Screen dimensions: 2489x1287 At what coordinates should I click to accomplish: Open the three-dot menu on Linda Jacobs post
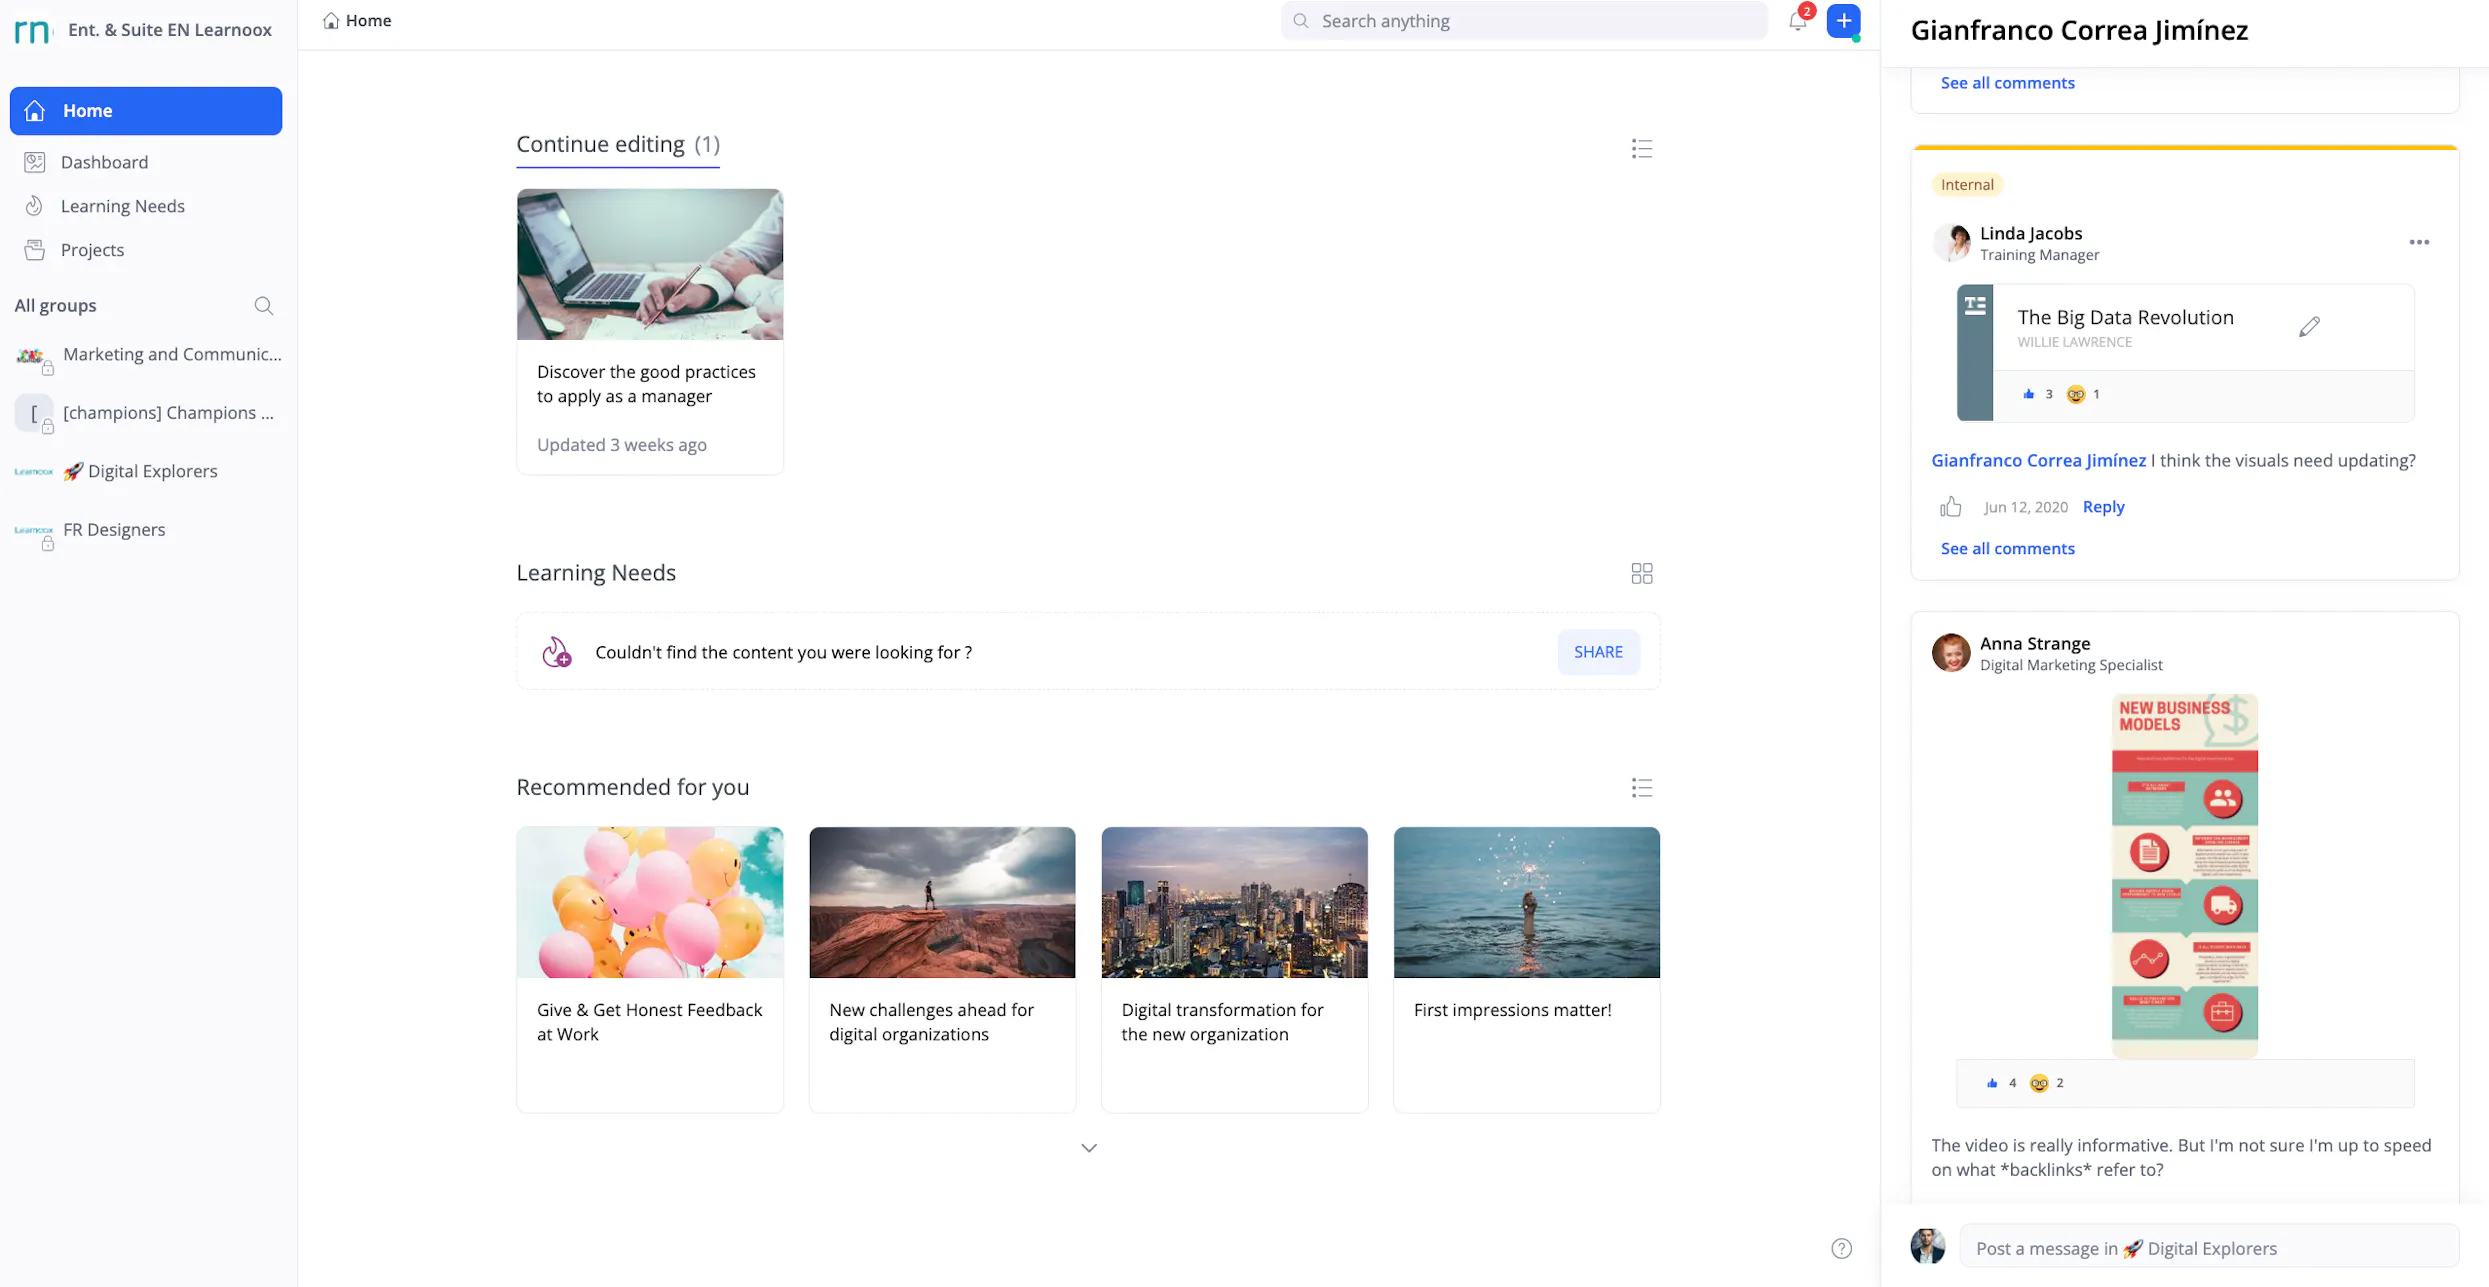2419,242
